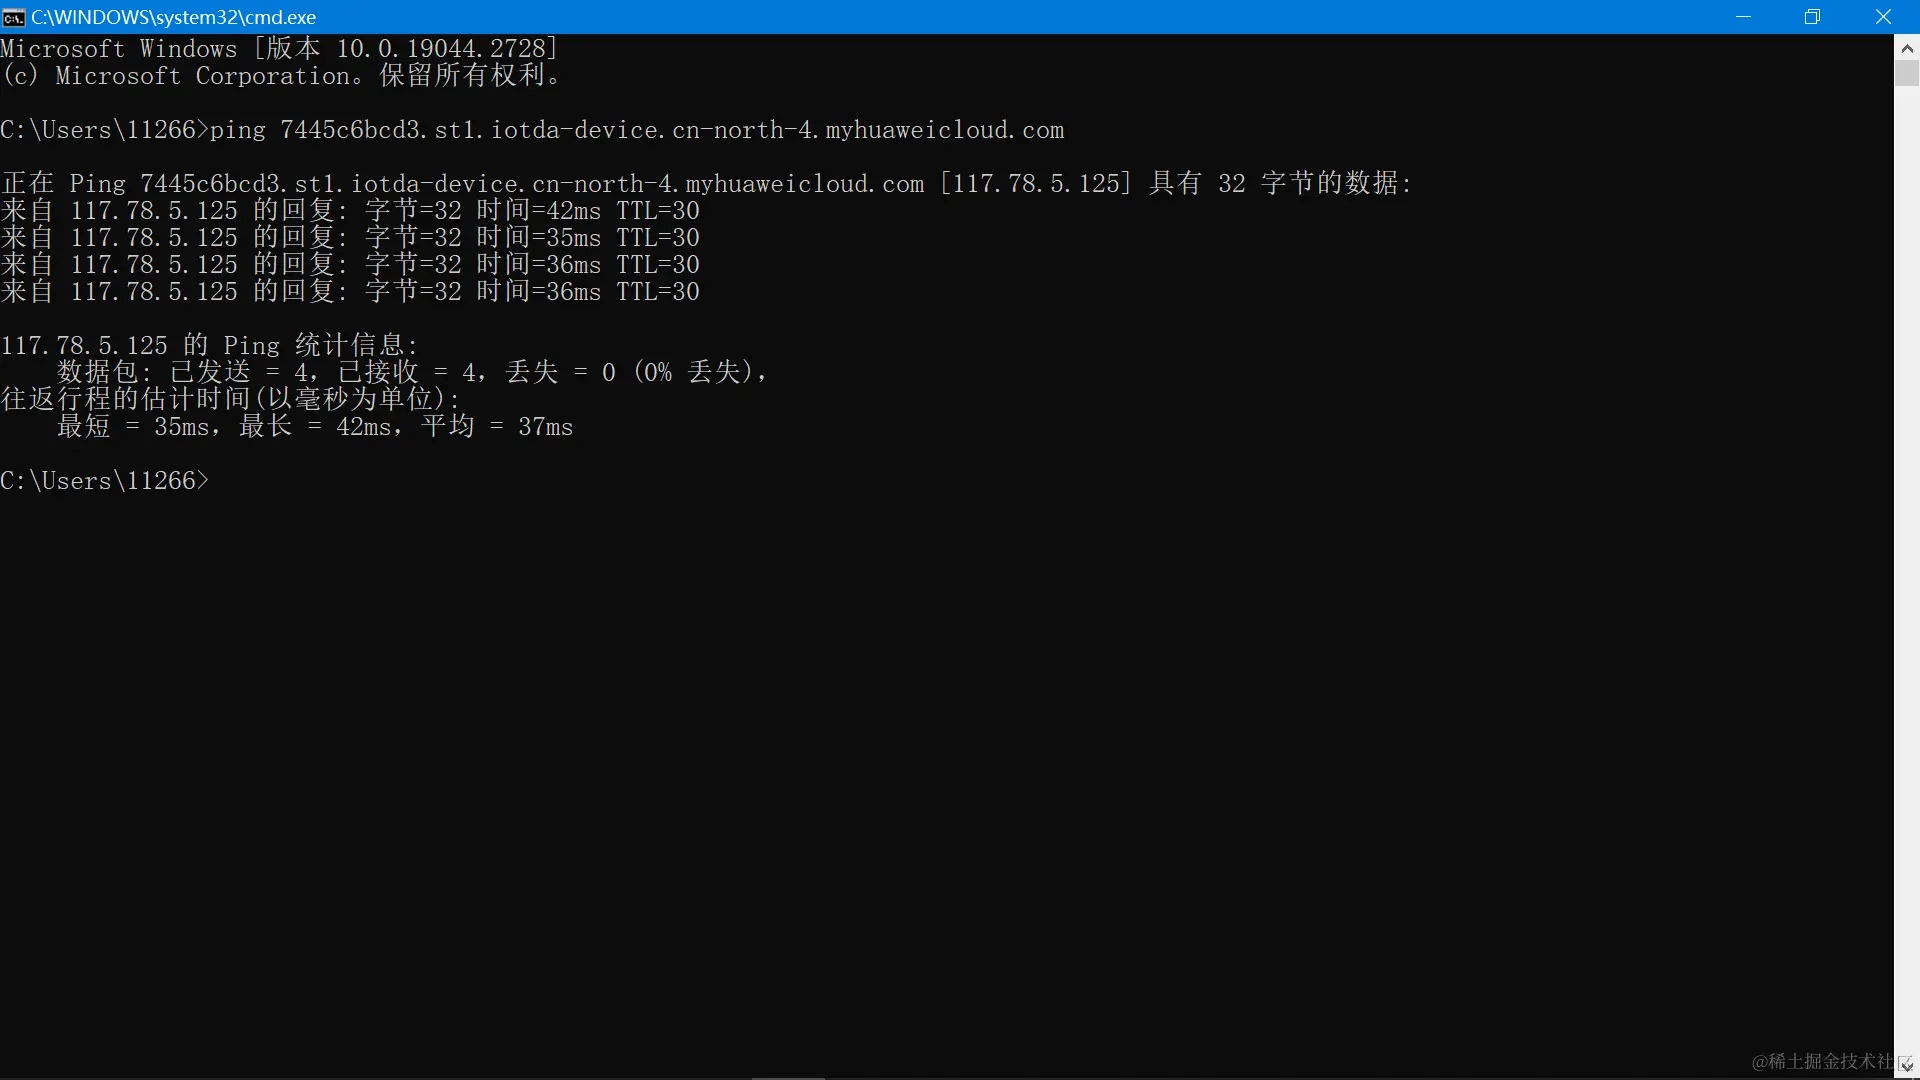Click the Microsoft Windows version line
The image size is (1920, 1080).
(279, 49)
